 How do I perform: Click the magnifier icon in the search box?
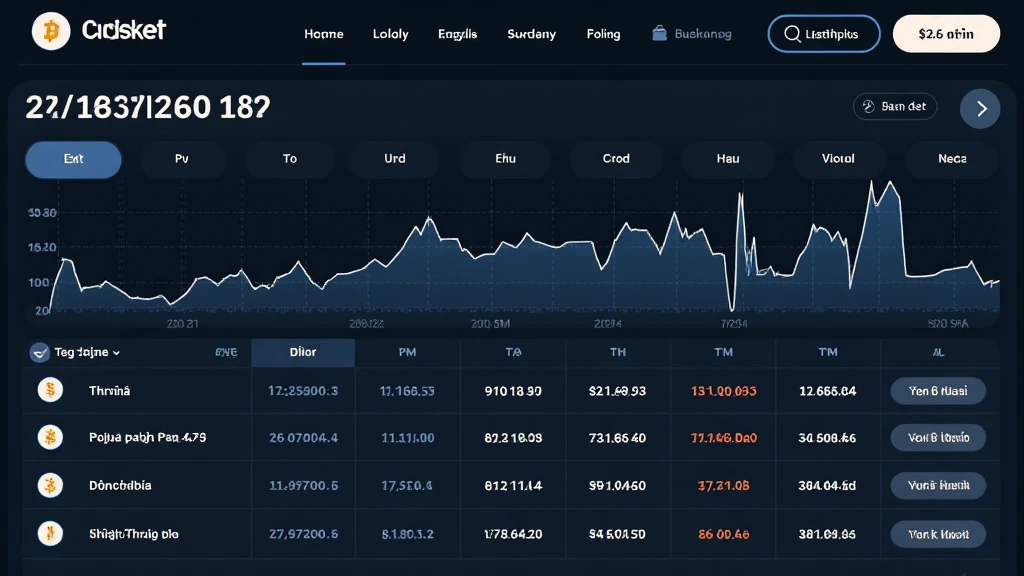coord(791,34)
